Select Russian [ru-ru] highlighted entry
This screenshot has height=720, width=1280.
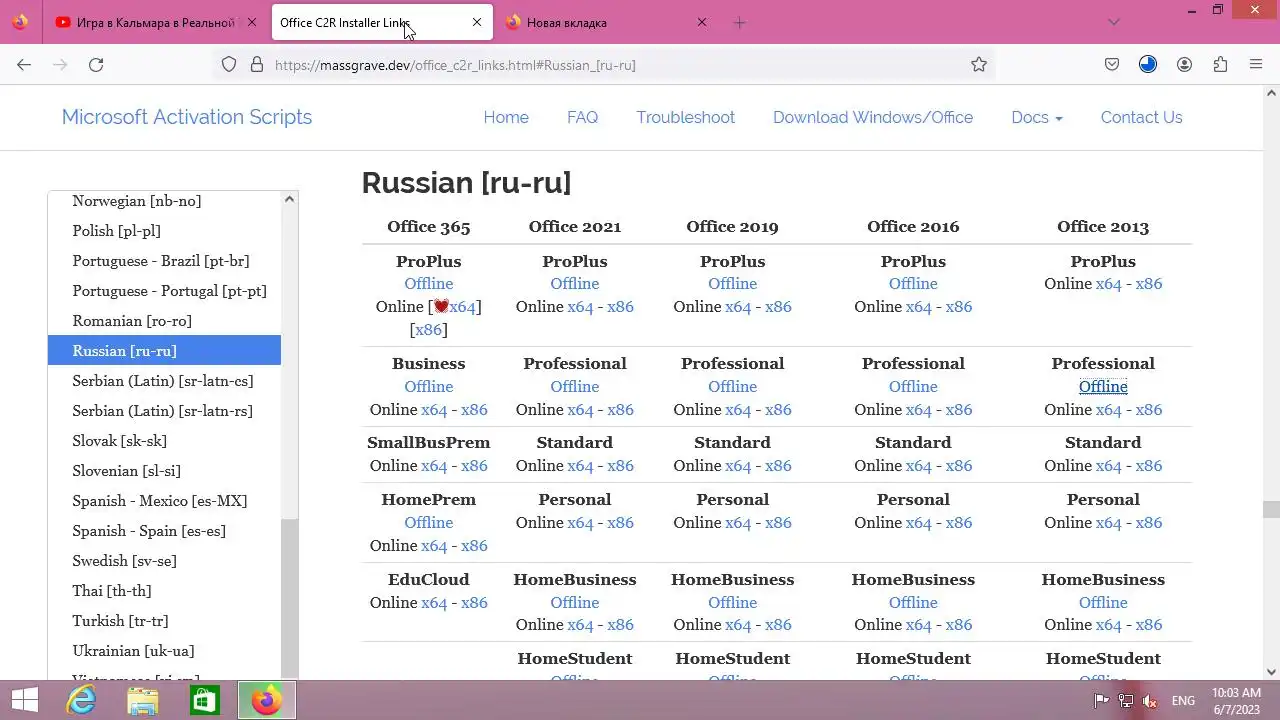[164, 351]
